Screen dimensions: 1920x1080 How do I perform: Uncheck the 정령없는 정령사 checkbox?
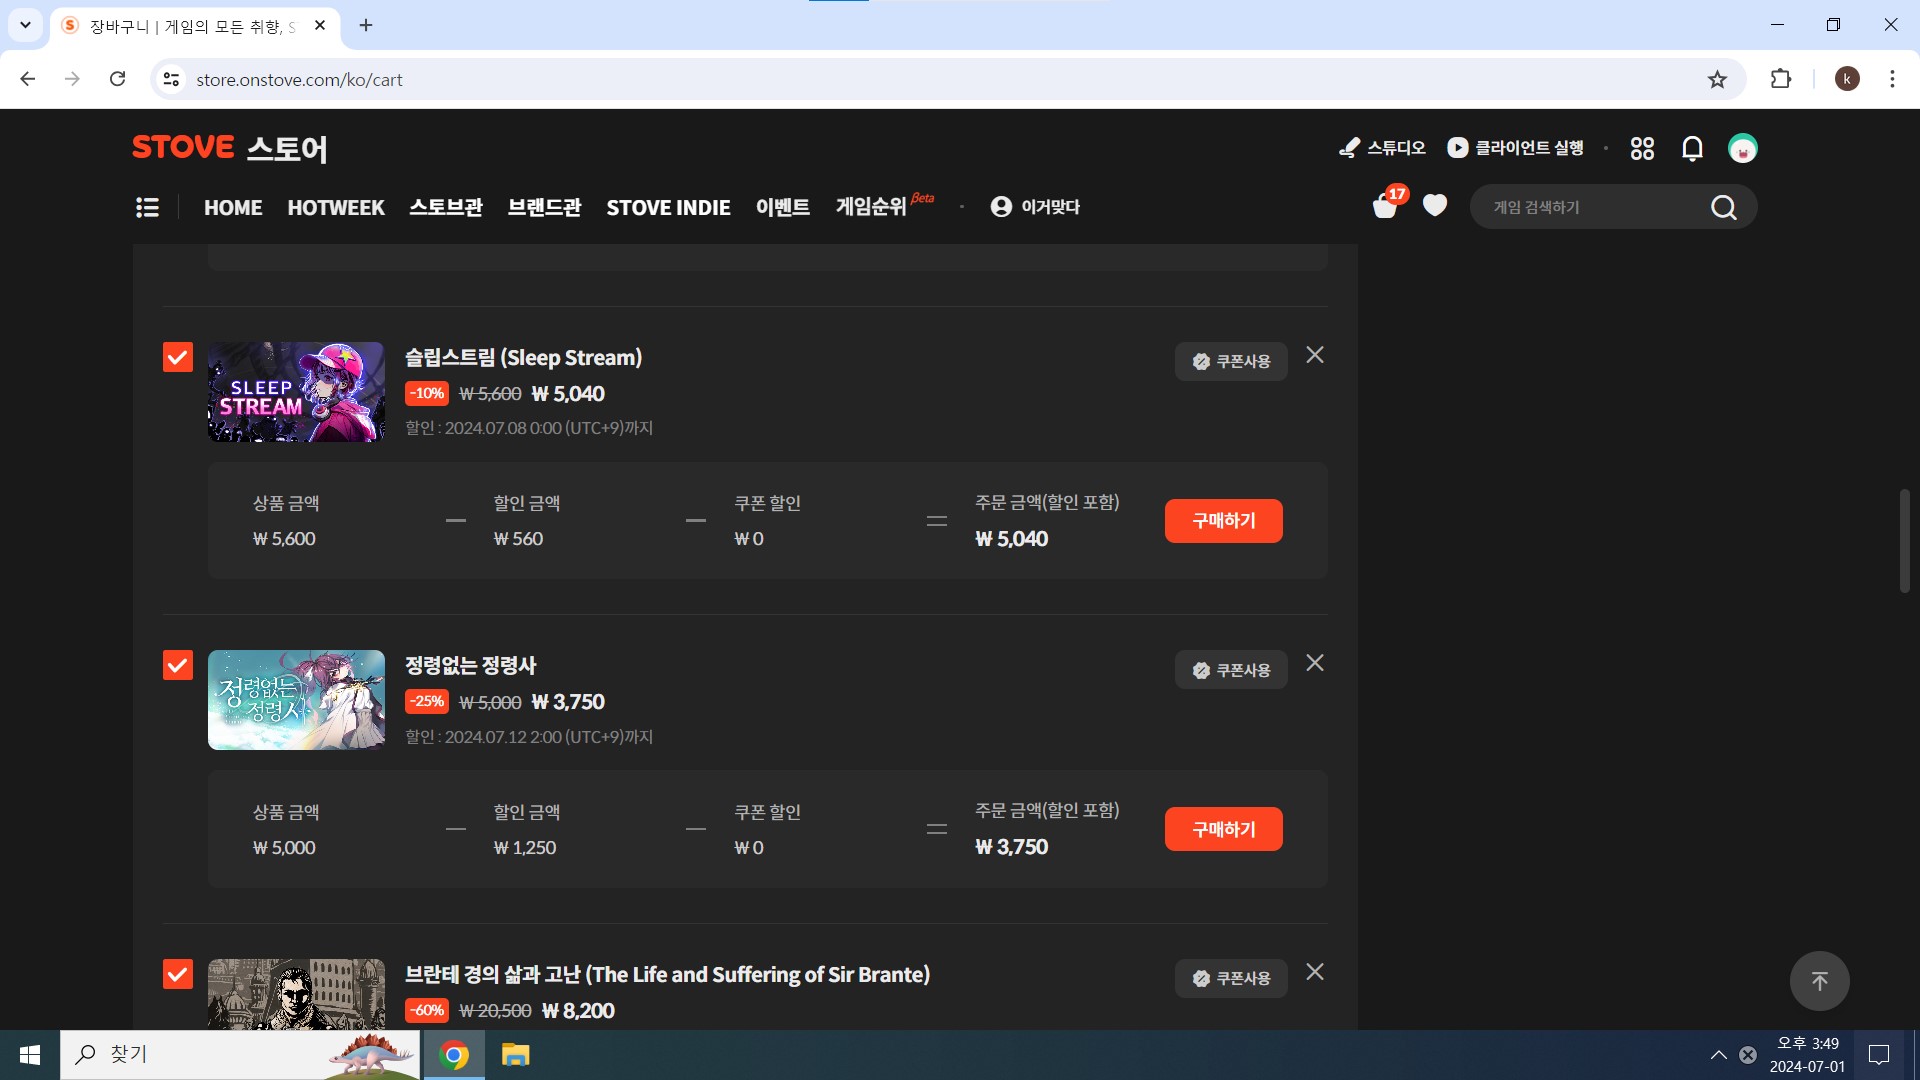pos(178,665)
